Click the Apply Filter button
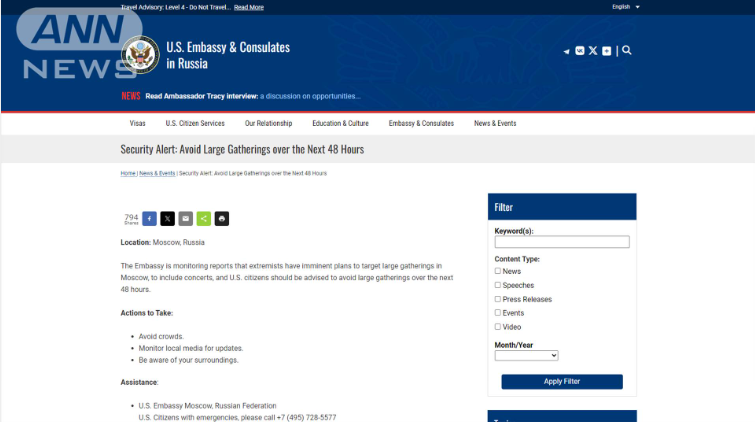This screenshot has width=755, height=422. pyautogui.click(x=562, y=382)
